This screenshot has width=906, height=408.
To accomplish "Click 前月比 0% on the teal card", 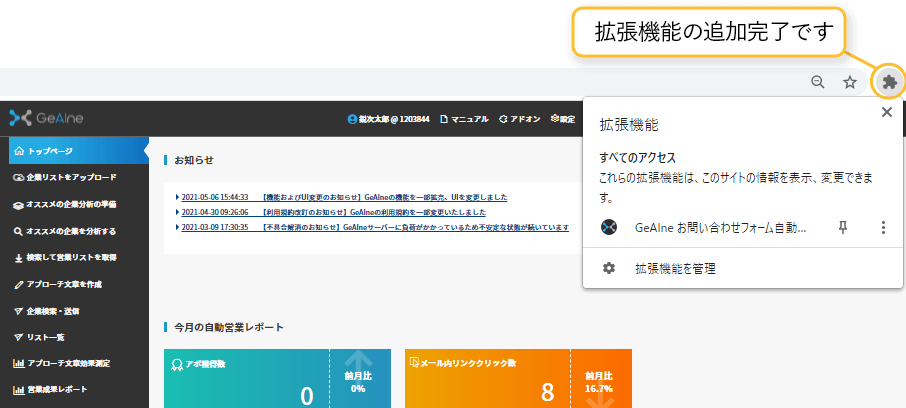I will pos(358,382).
